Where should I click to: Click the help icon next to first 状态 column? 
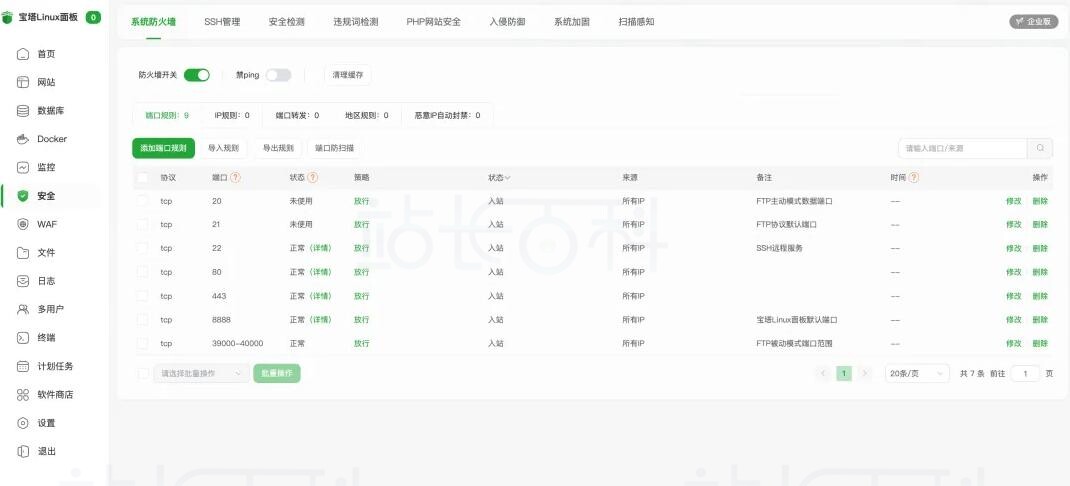click(x=313, y=177)
